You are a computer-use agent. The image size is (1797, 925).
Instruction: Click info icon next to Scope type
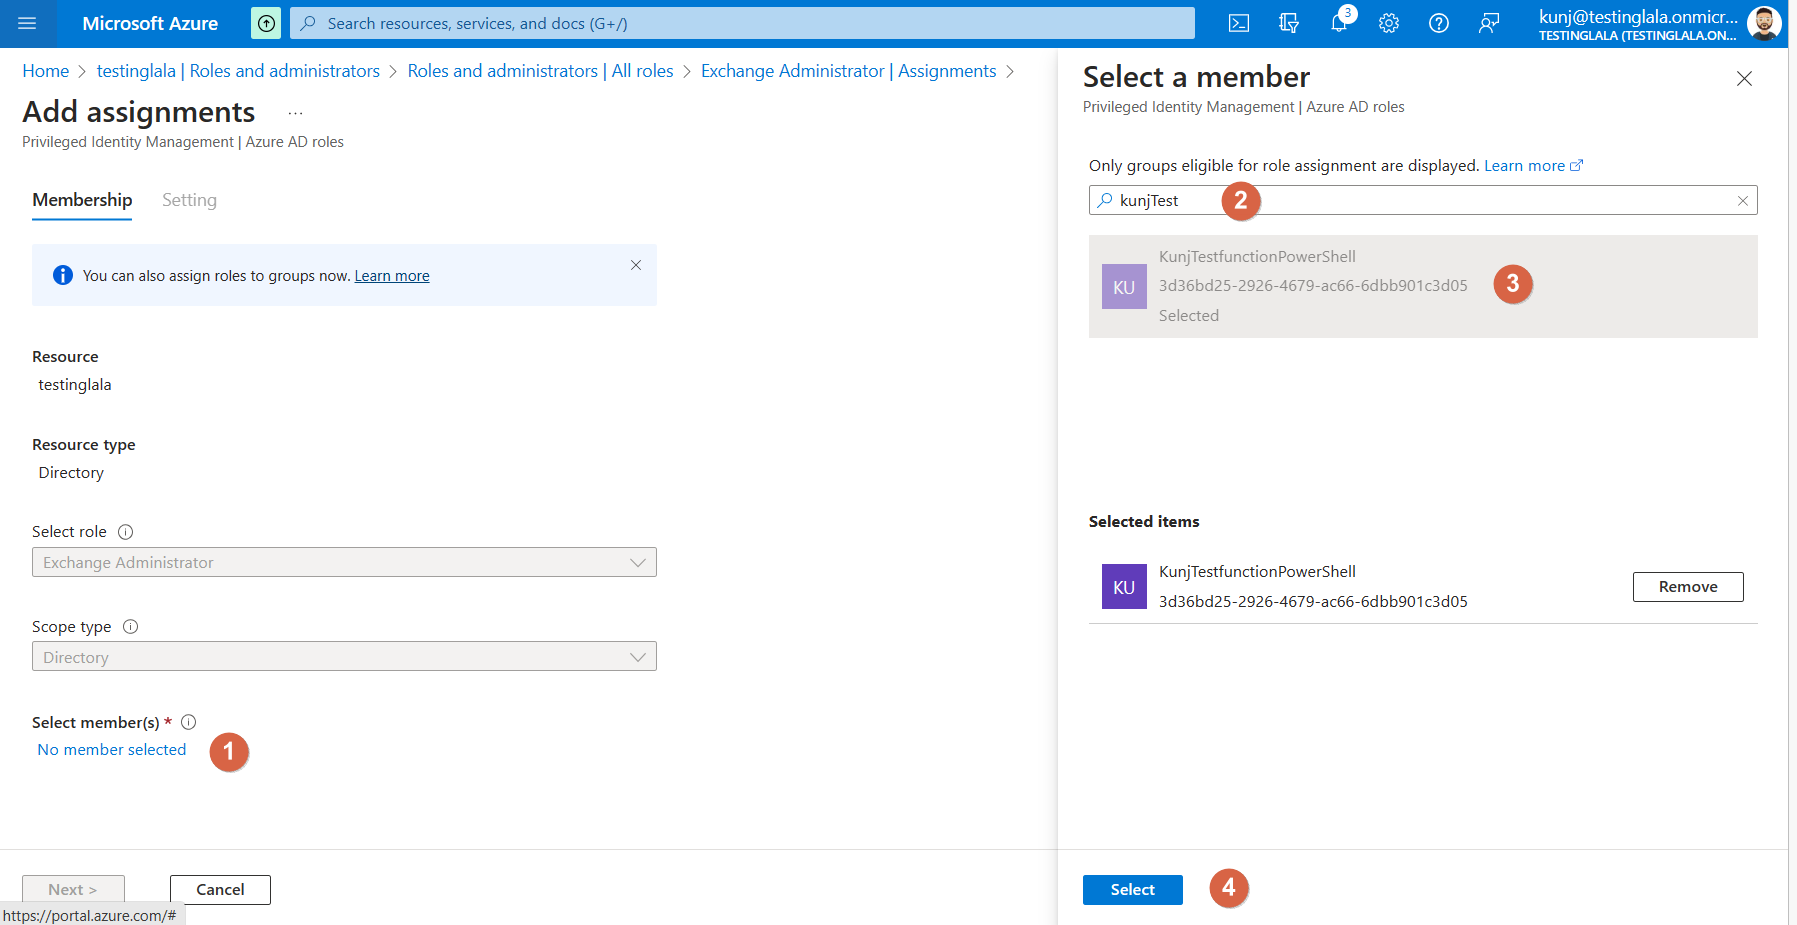click(x=130, y=627)
